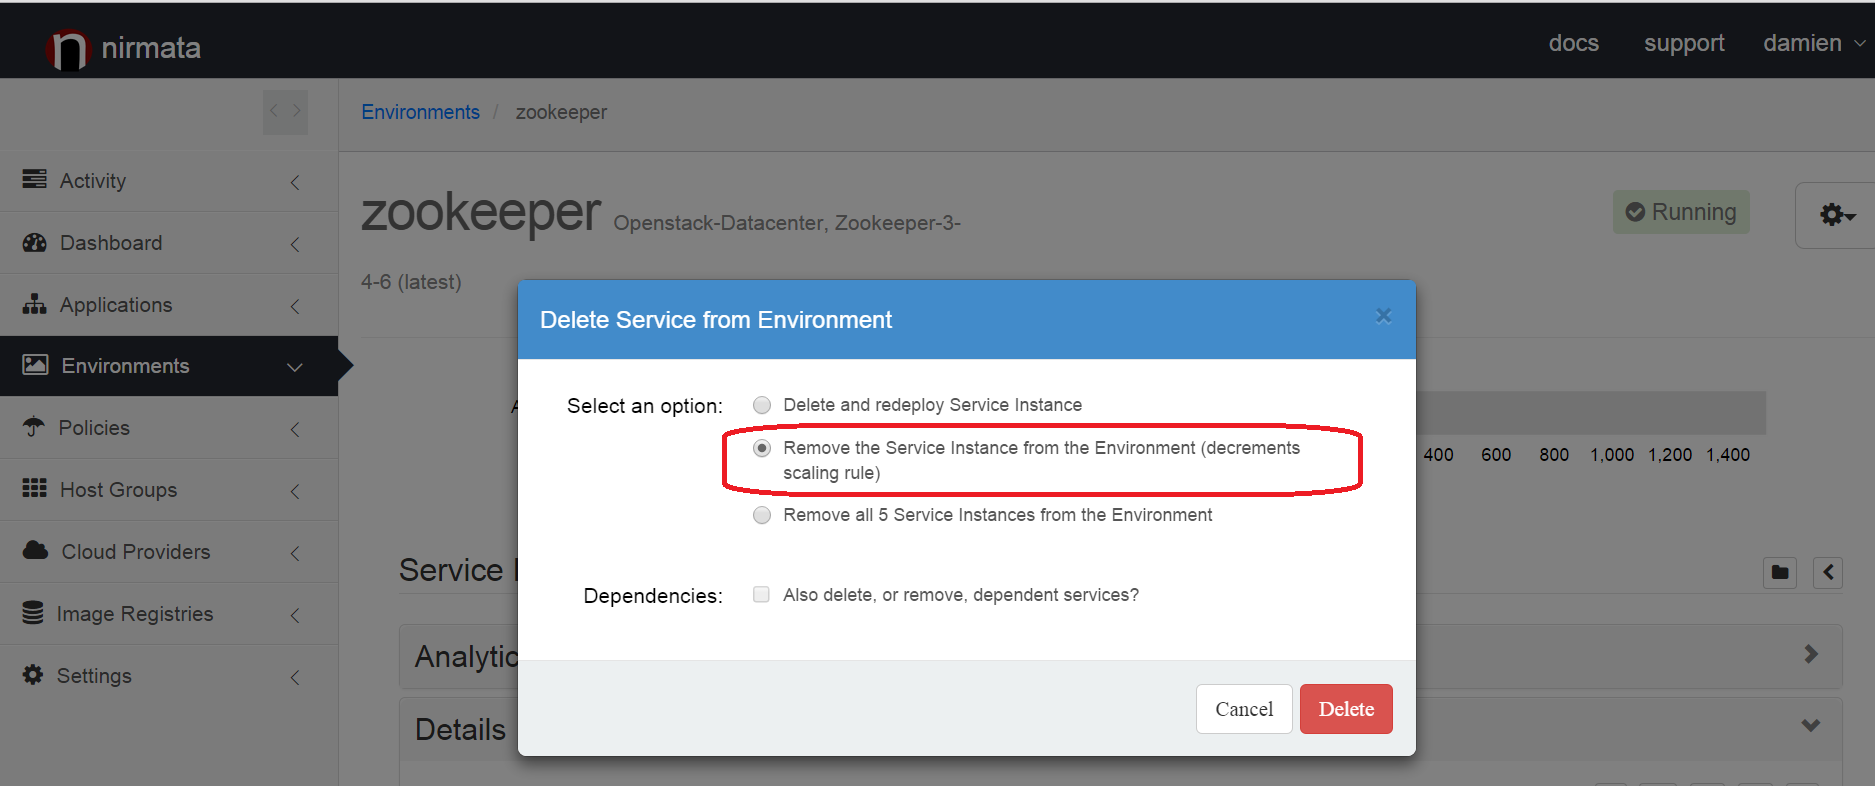Close the Delete Service dialog with X
The width and height of the screenshot is (1875, 786).
click(1383, 316)
